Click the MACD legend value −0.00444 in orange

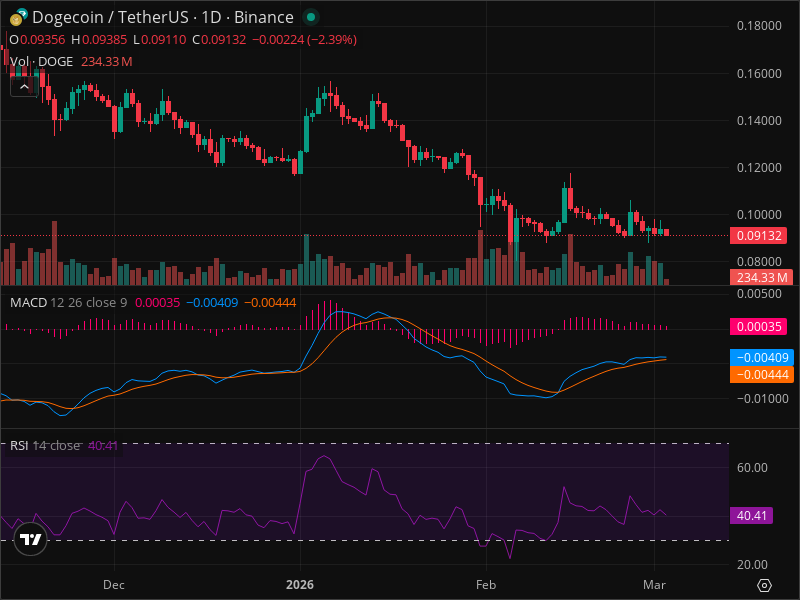coord(270,303)
